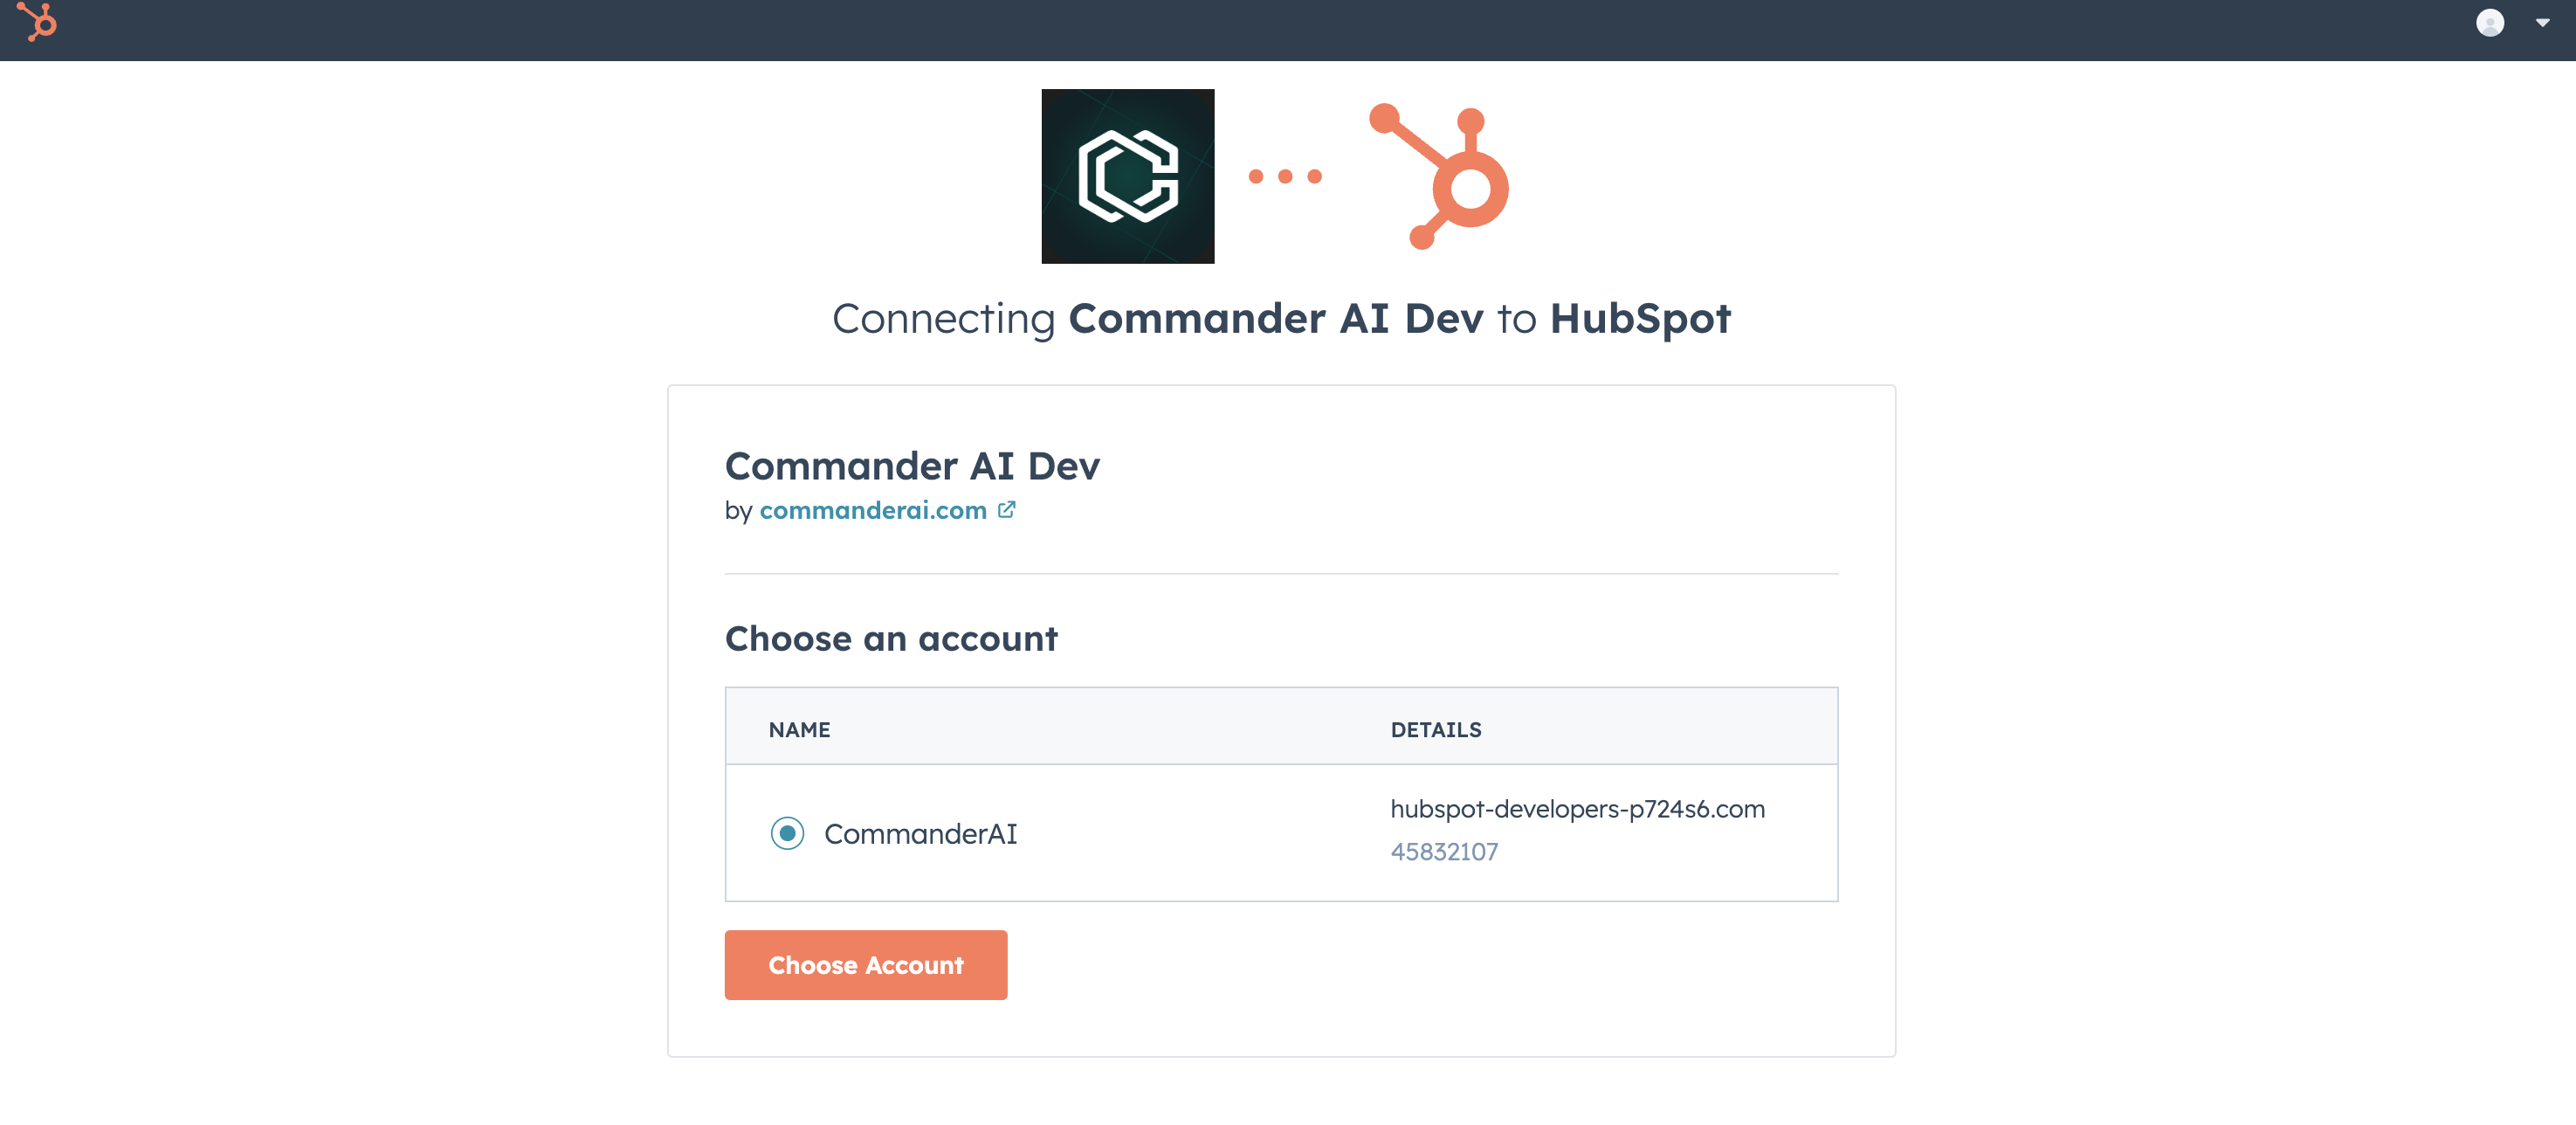Click the CommanderAI account name
This screenshot has width=2576, height=1125.
point(920,833)
